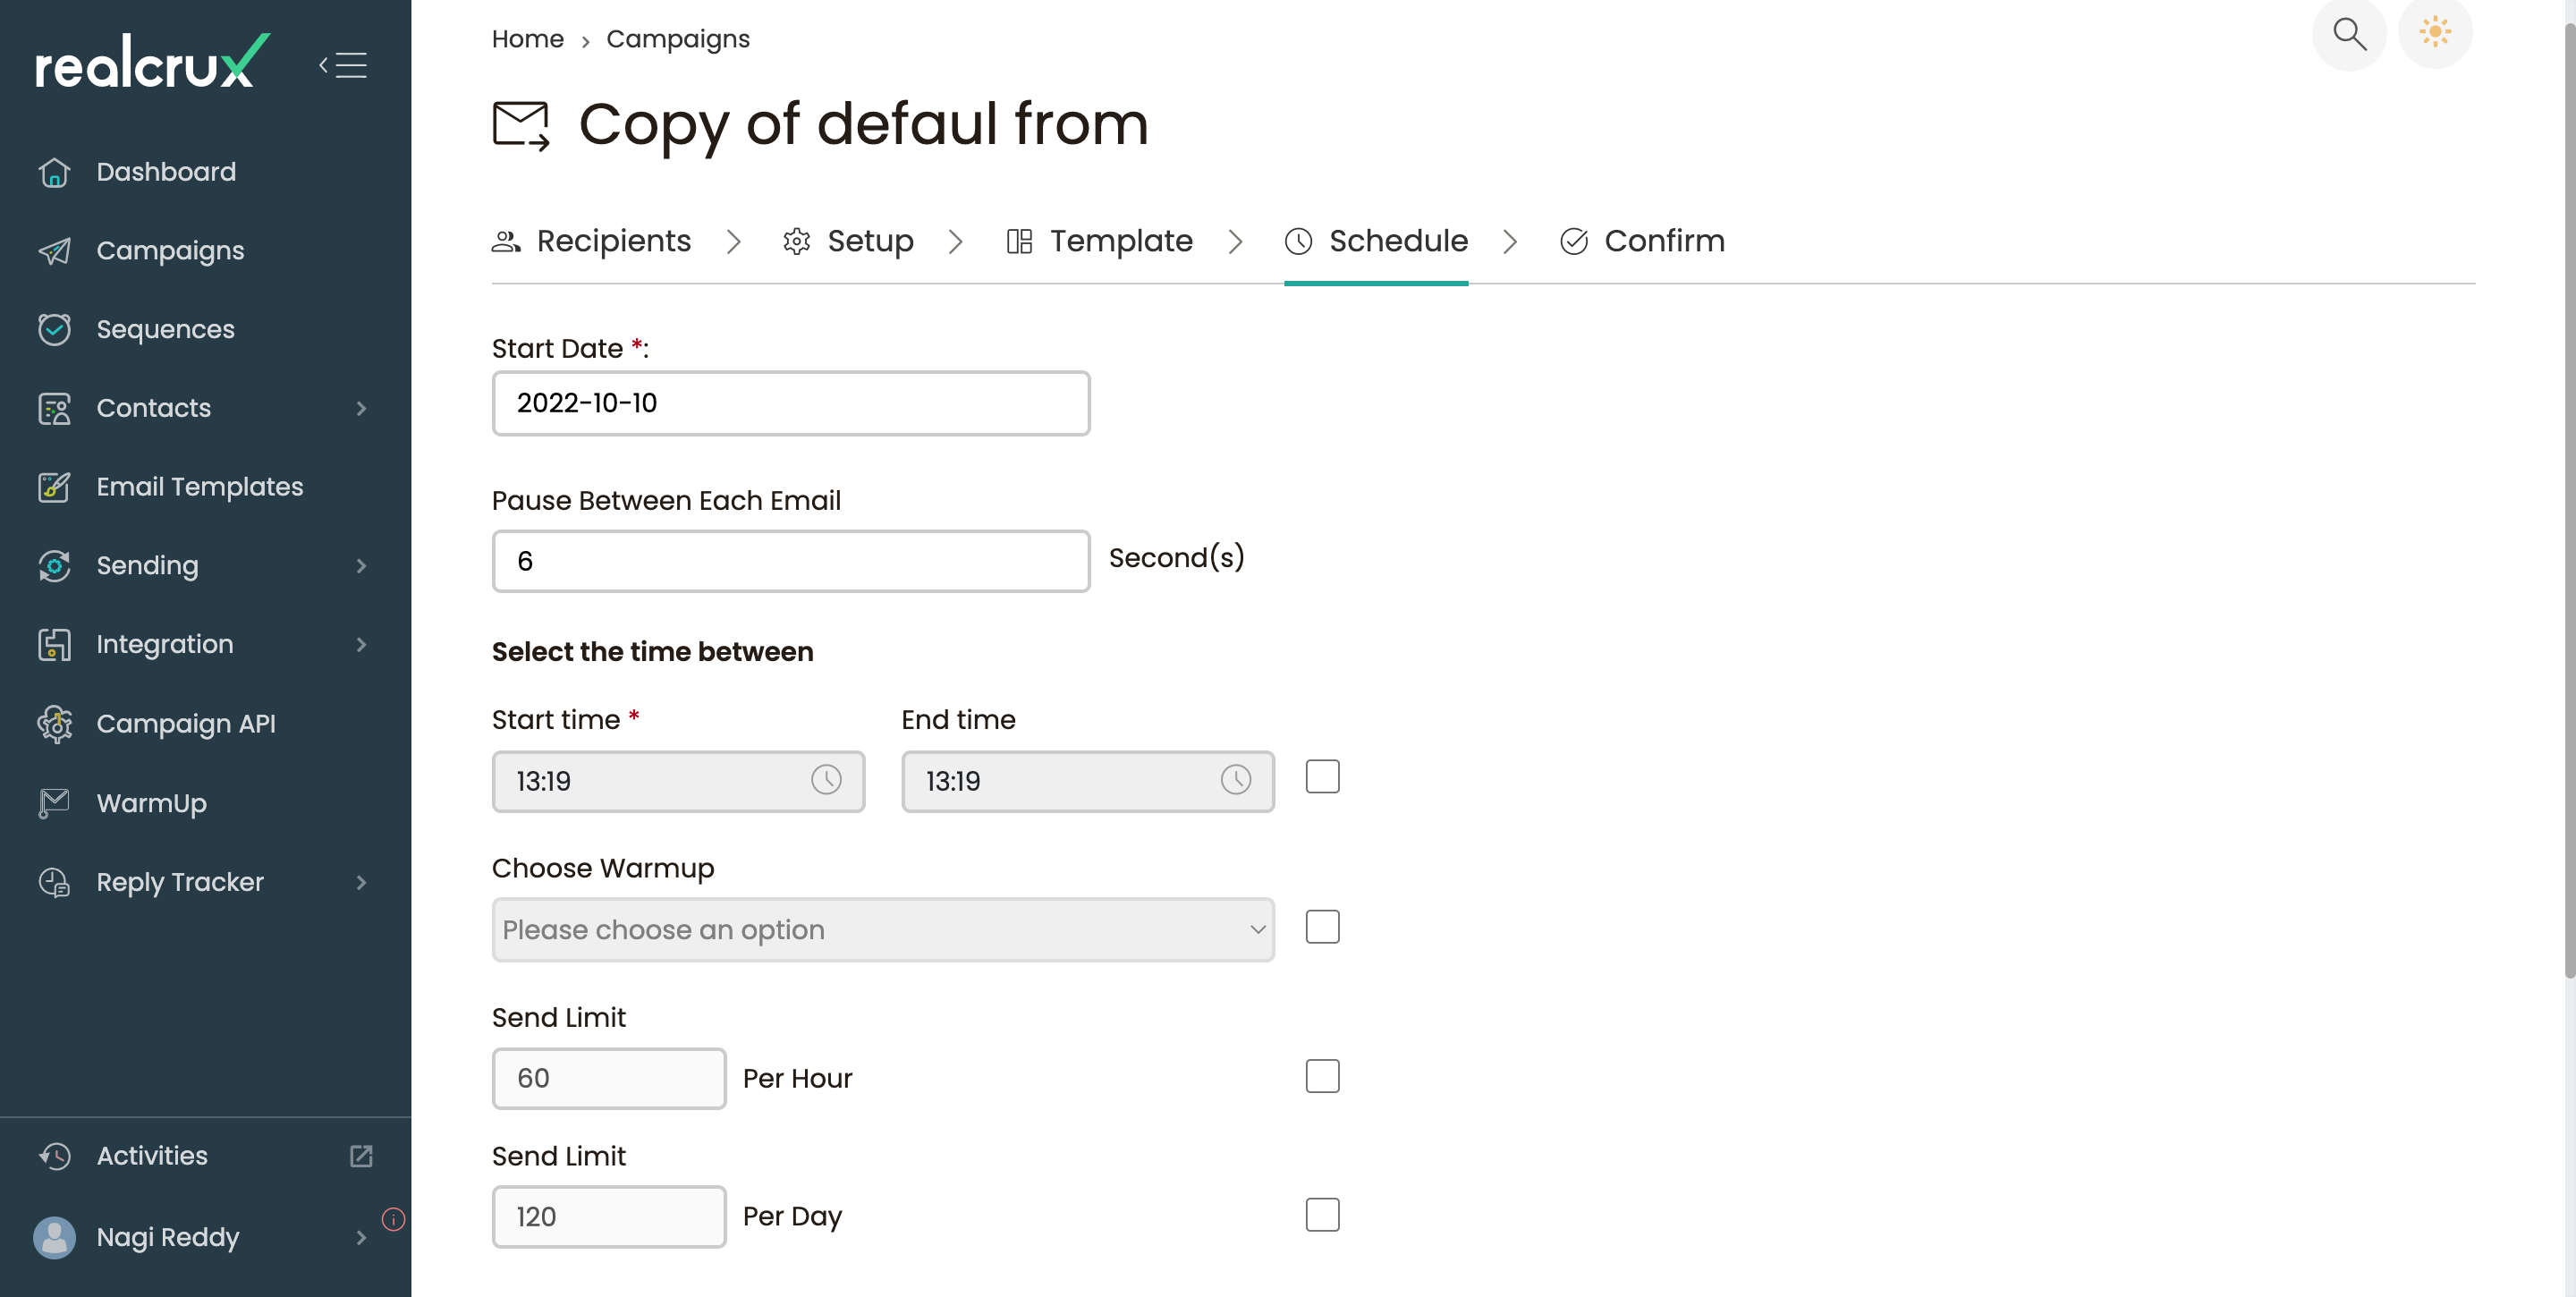Check the box next to End time
This screenshot has height=1297, width=2576.
(1322, 776)
